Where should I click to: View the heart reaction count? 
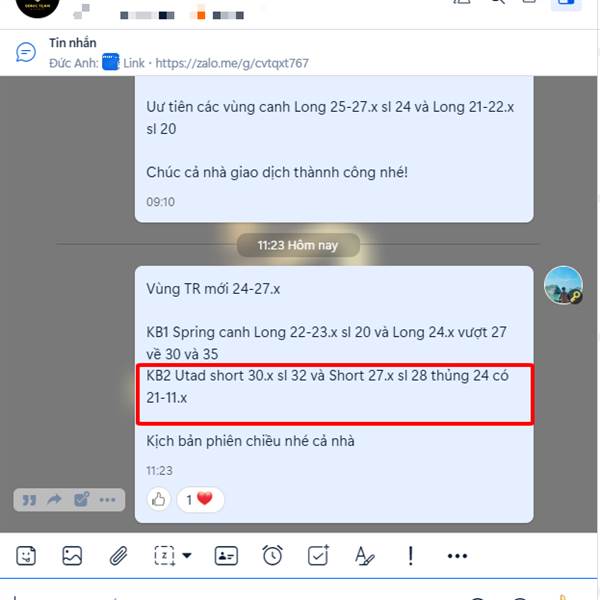(200, 499)
